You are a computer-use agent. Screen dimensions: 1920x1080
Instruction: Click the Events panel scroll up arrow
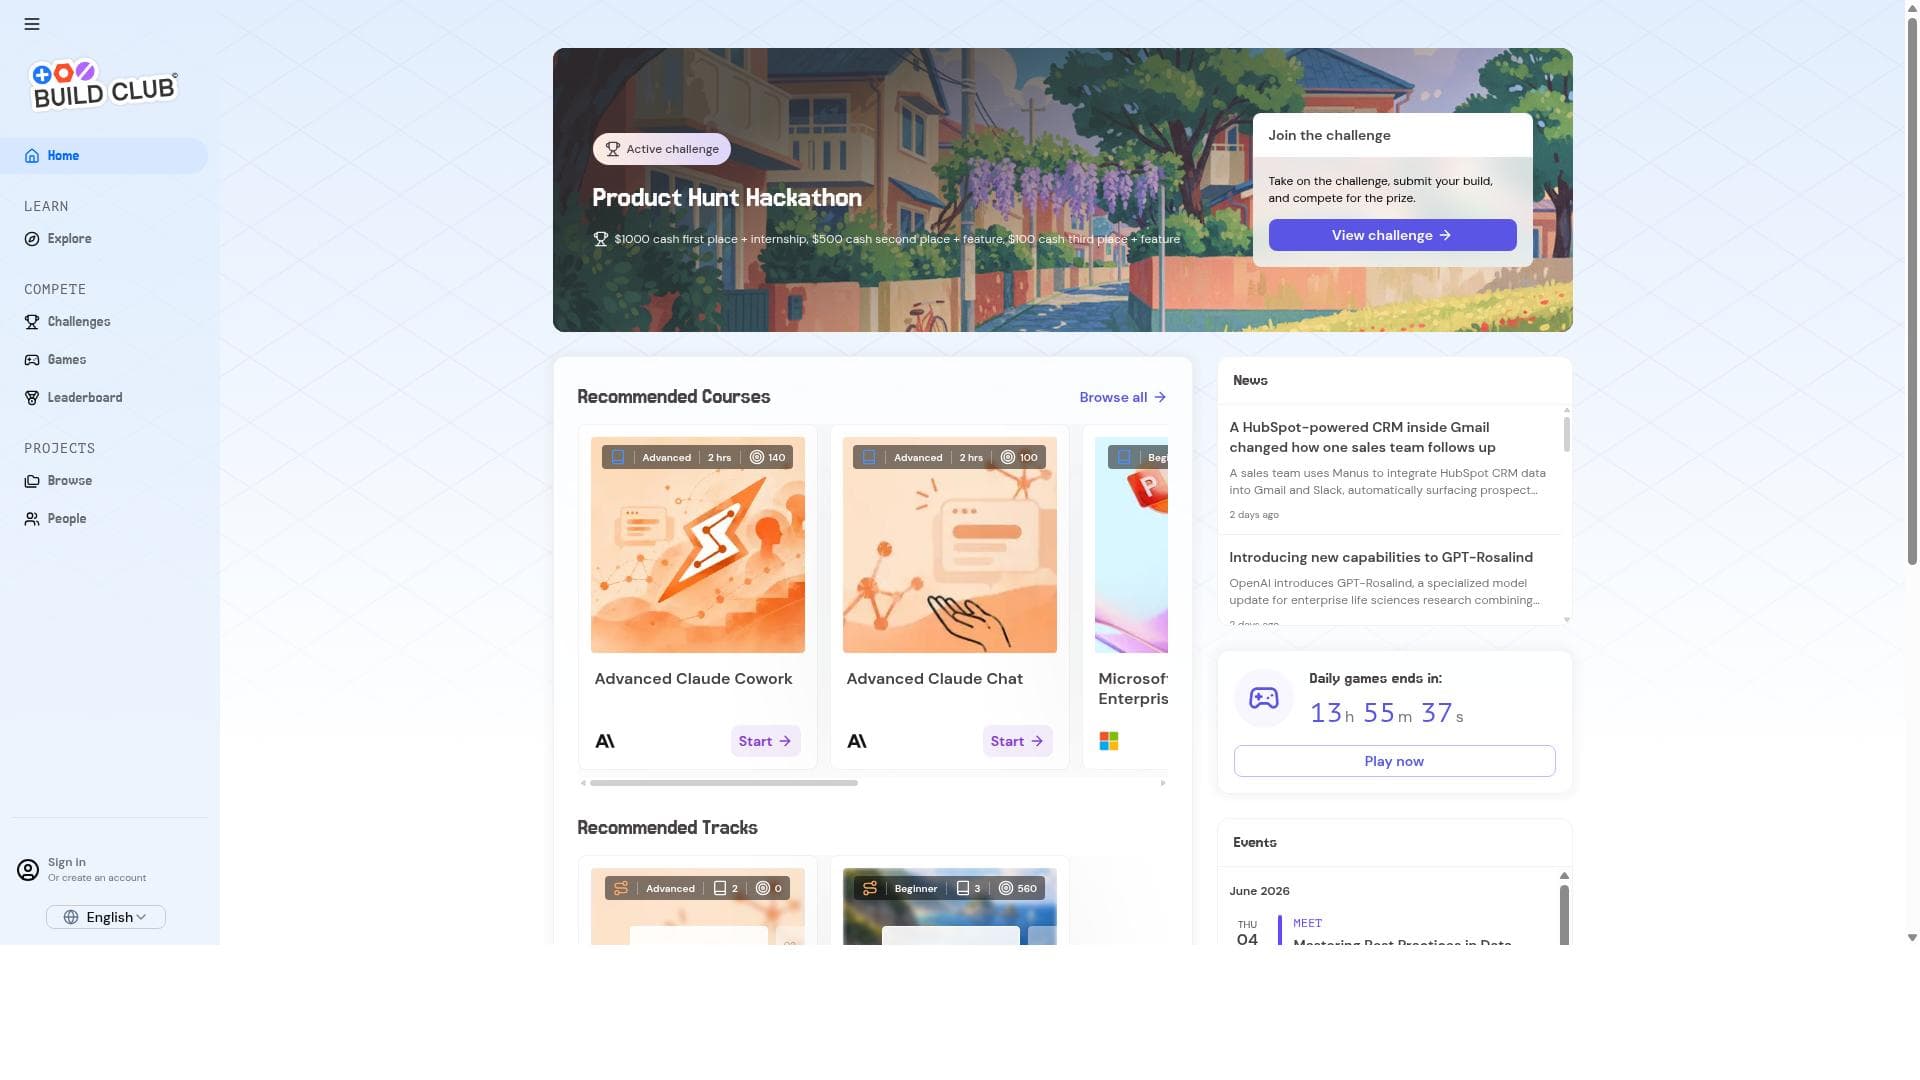1564,876
